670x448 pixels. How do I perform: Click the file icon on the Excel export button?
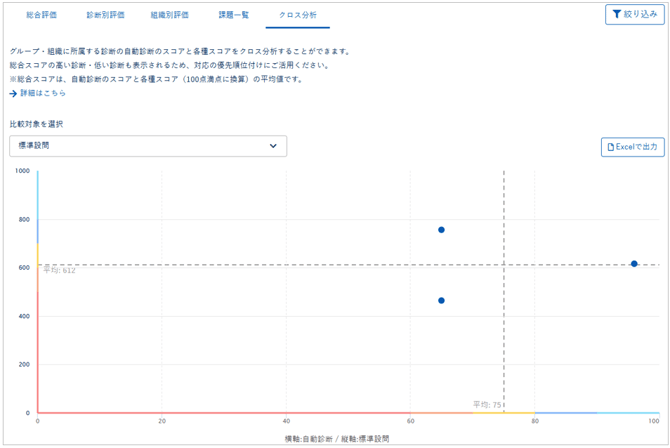(611, 147)
